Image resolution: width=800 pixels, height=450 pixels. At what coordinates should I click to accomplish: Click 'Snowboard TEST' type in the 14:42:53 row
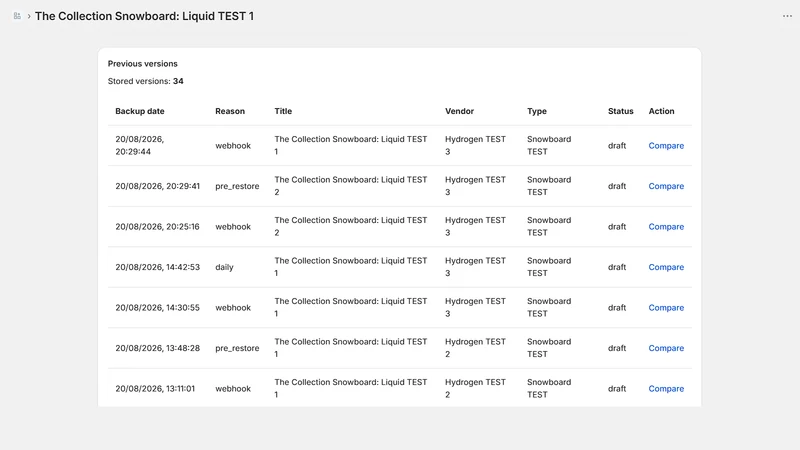click(549, 267)
